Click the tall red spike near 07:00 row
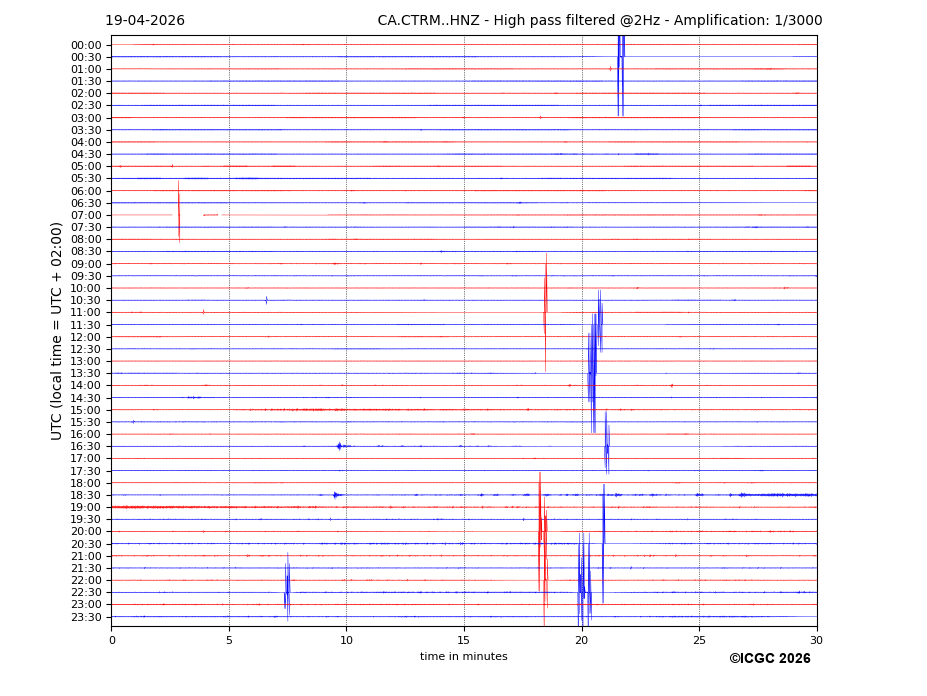The image size is (927, 696). [x=179, y=212]
